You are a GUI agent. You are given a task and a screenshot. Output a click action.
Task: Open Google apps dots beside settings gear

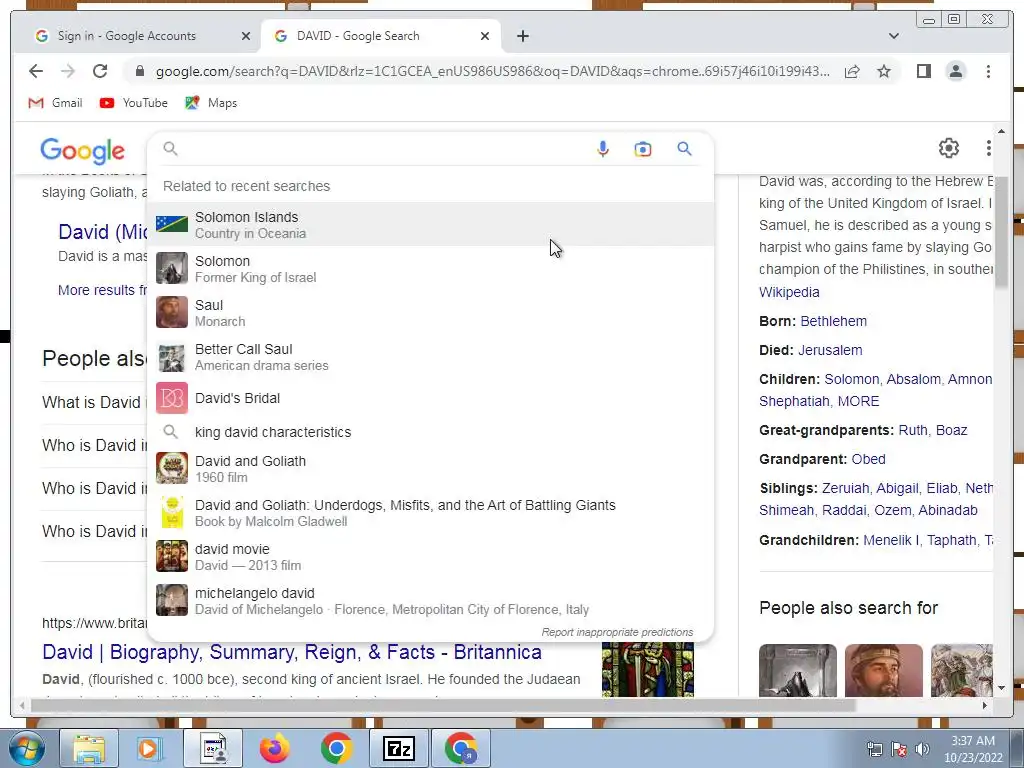(x=988, y=148)
